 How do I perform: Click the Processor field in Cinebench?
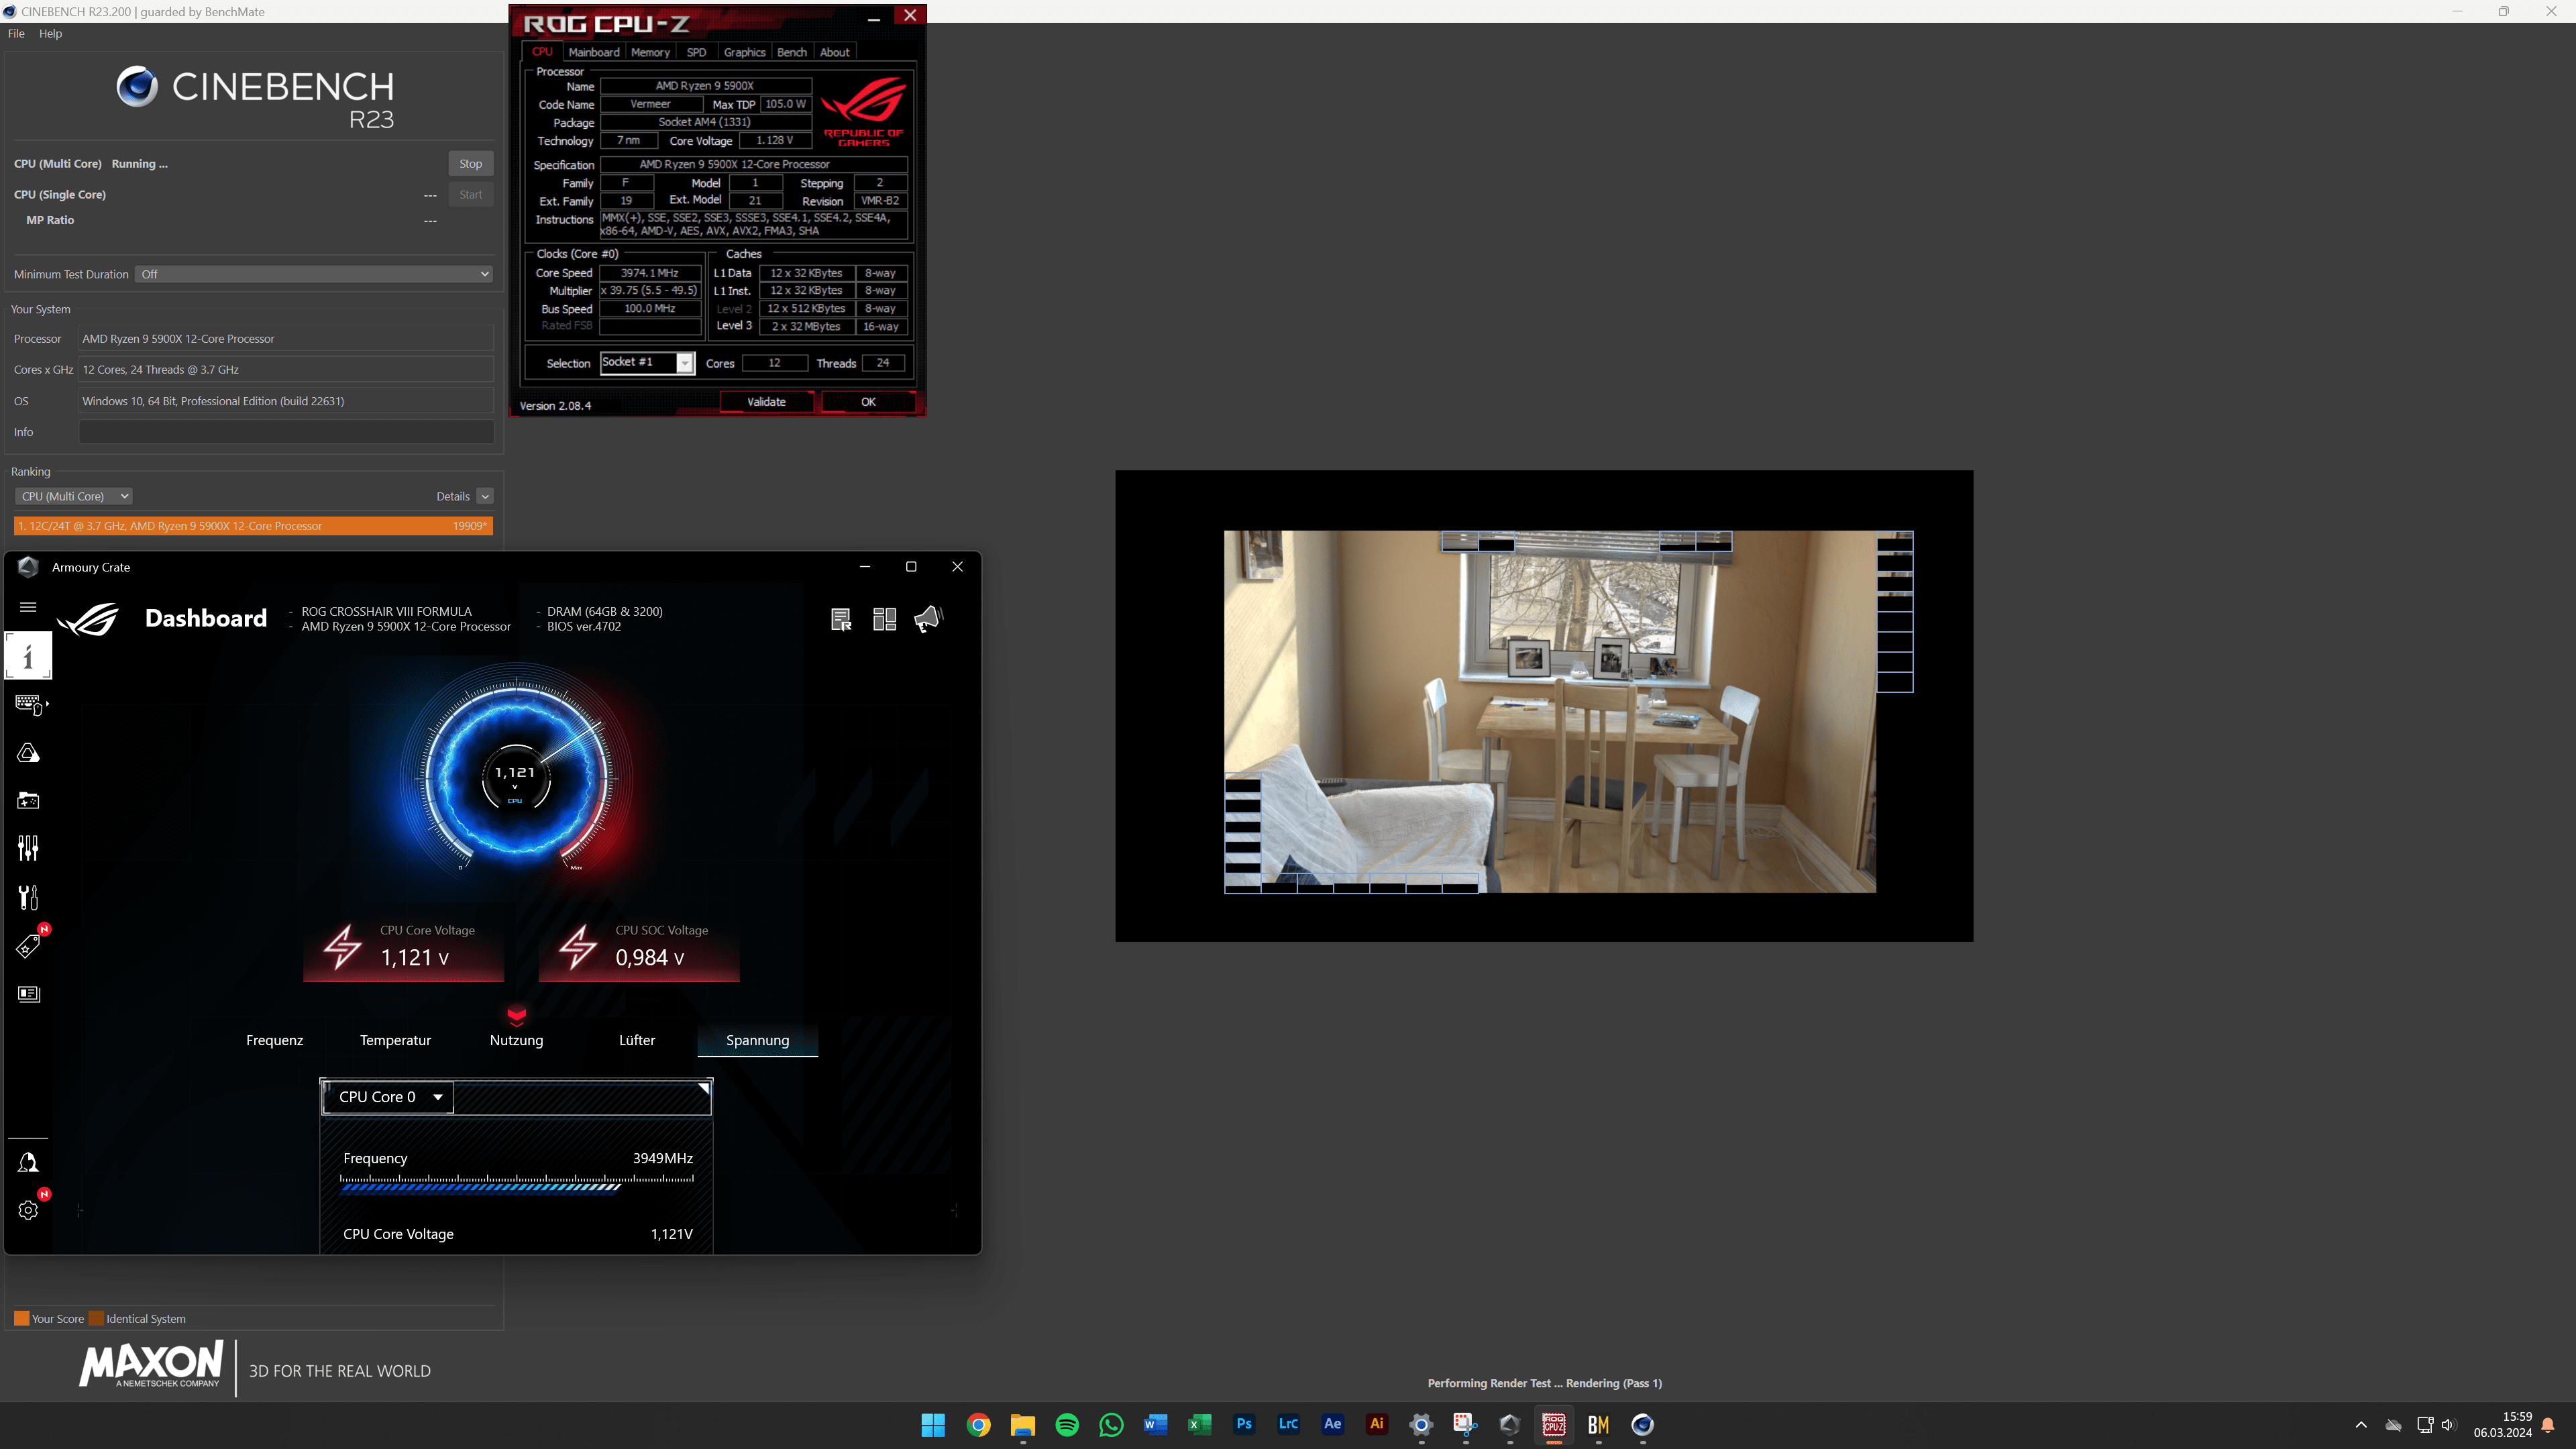coord(286,339)
